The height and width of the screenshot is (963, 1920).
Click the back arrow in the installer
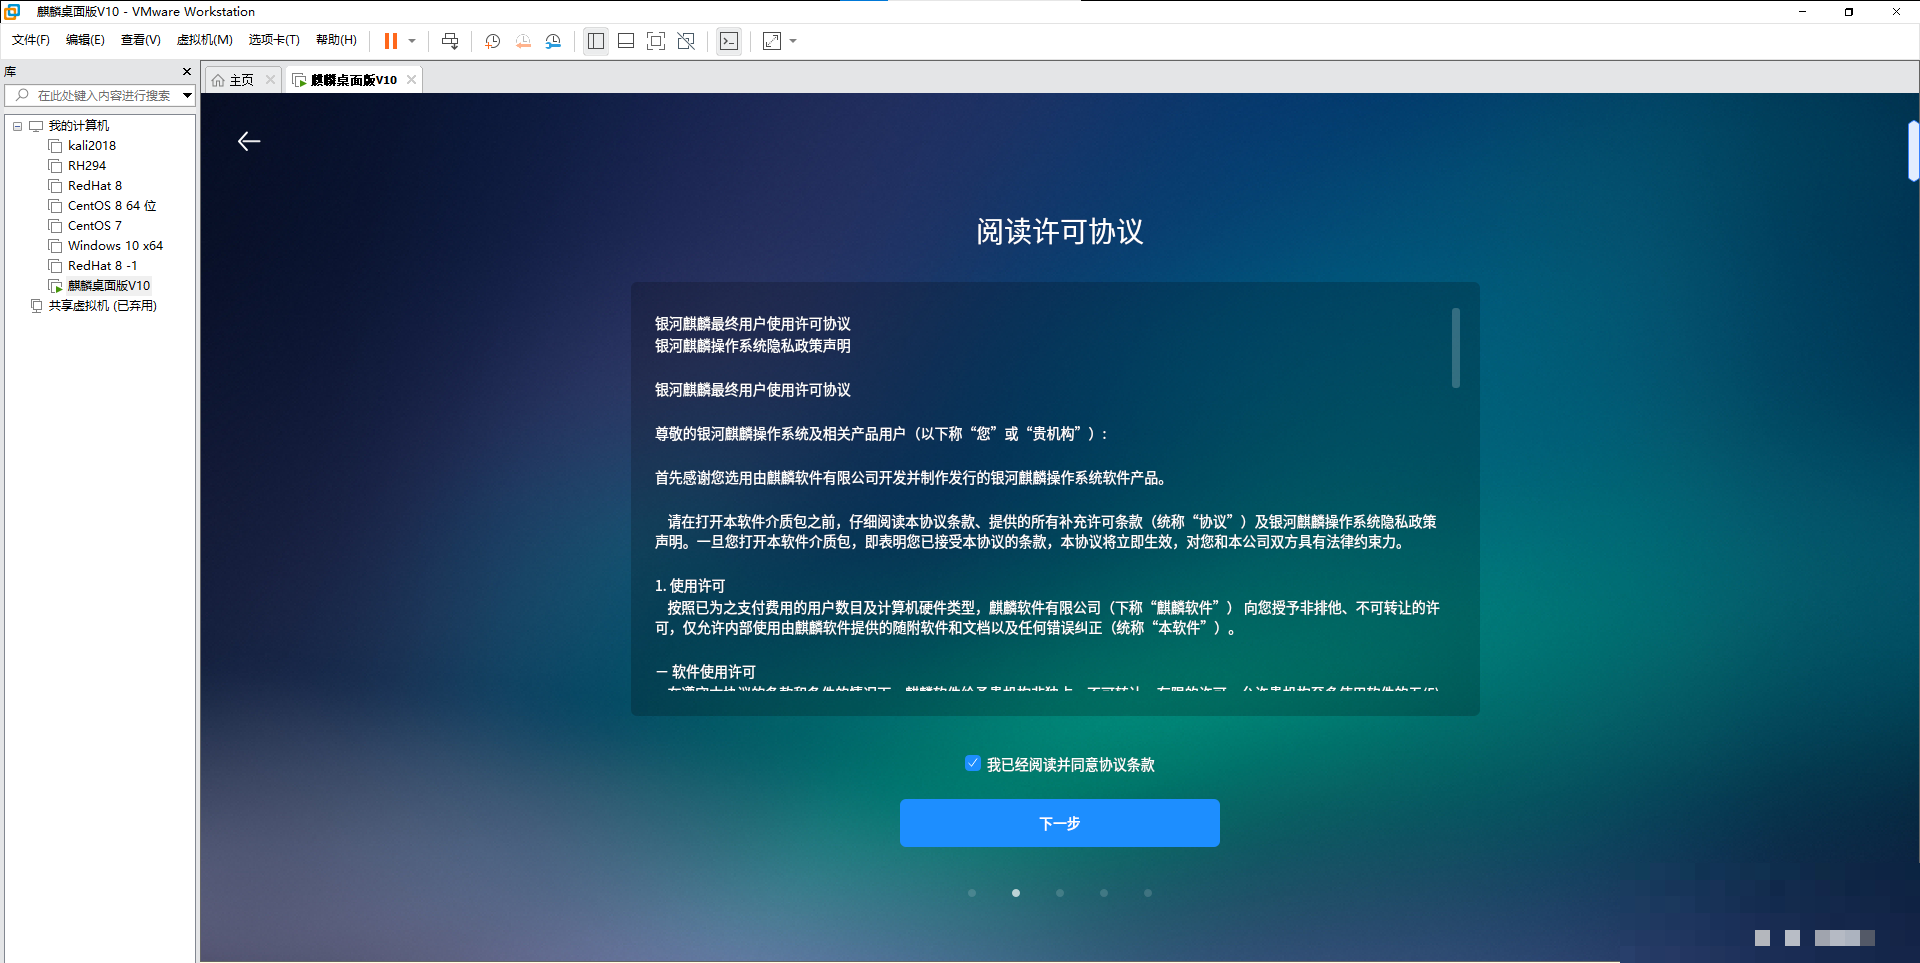[x=249, y=141]
